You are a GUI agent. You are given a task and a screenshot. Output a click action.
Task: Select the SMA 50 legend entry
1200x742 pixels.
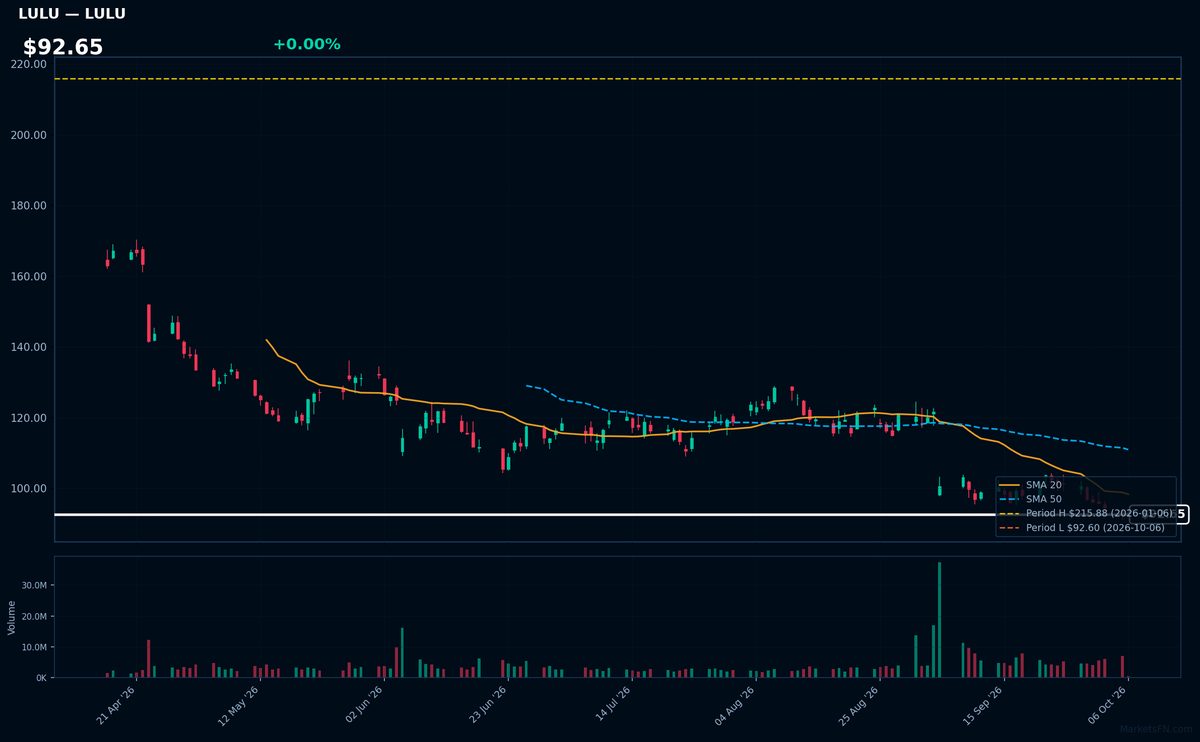coord(1030,499)
